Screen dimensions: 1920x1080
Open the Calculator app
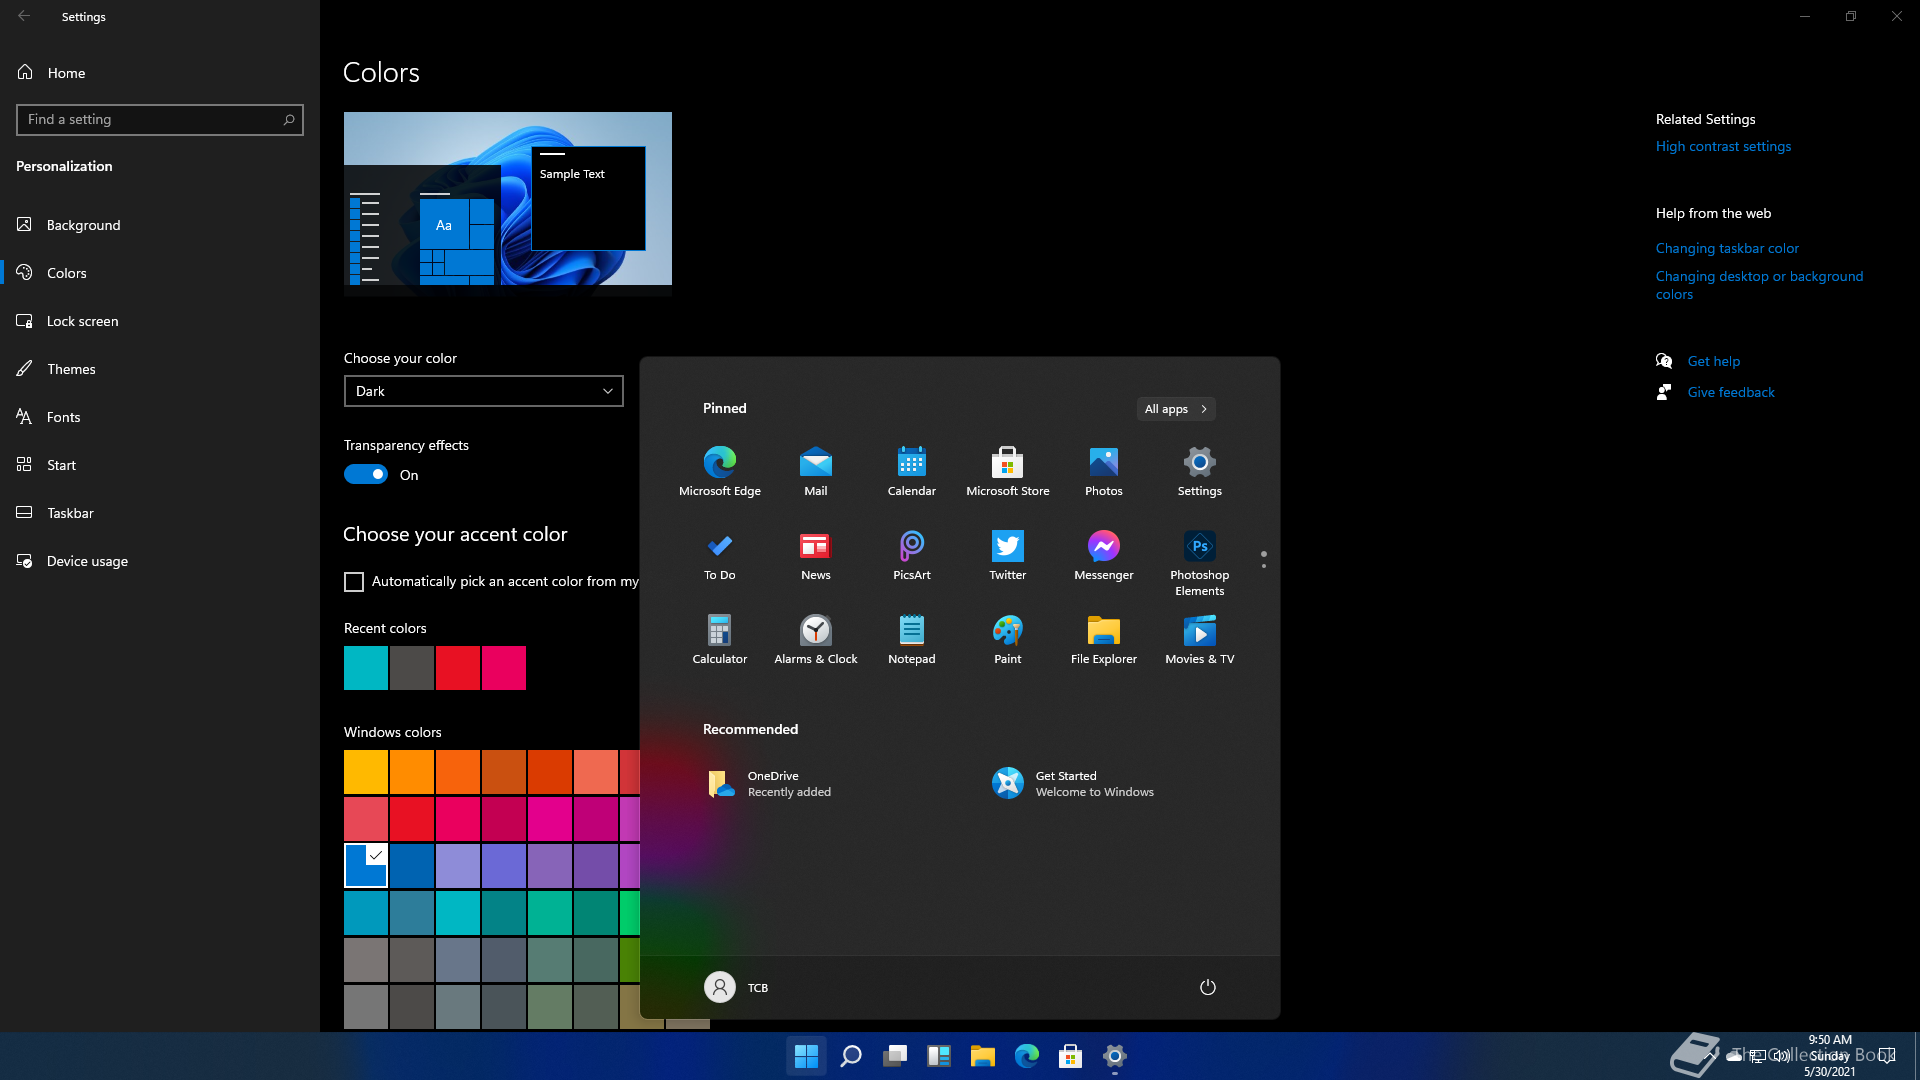[x=720, y=639]
